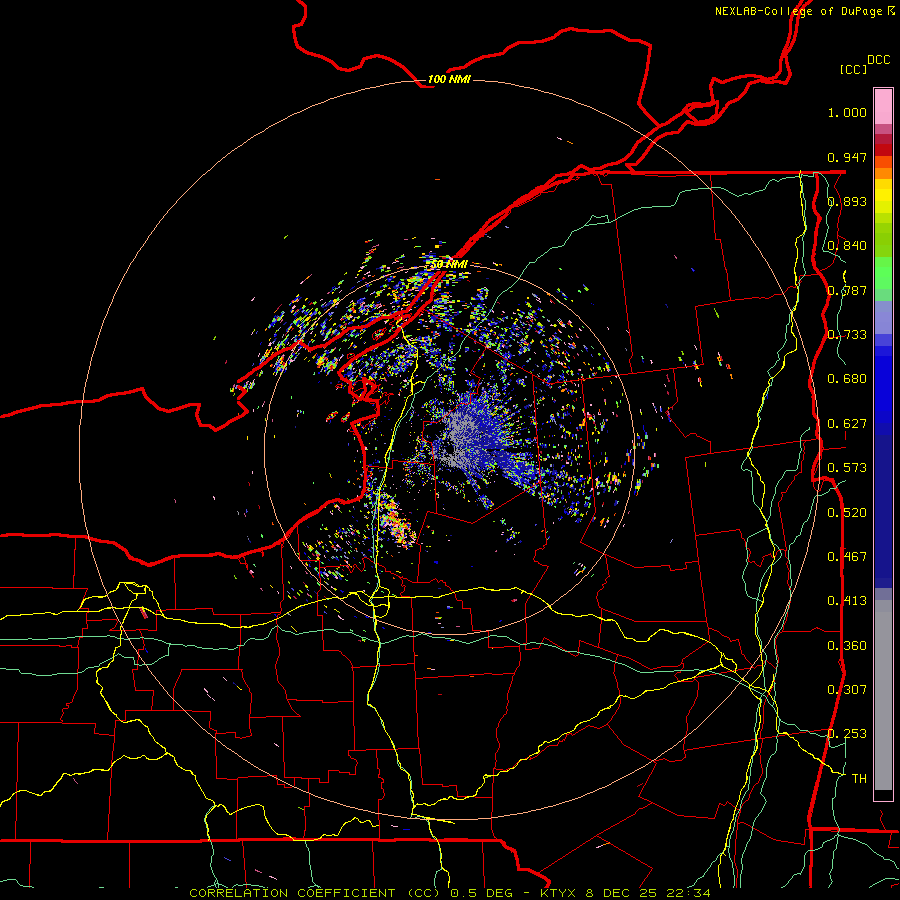Image resolution: width=900 pixels, height=900 pixels.
Task: Click the pink segment of the color bar
Action: coord(883,107)
